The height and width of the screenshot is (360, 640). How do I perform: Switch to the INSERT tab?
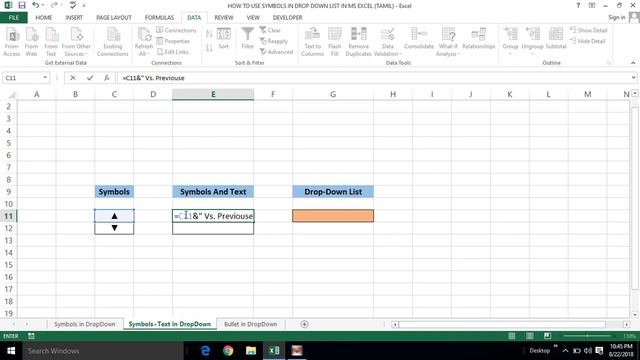74,18
